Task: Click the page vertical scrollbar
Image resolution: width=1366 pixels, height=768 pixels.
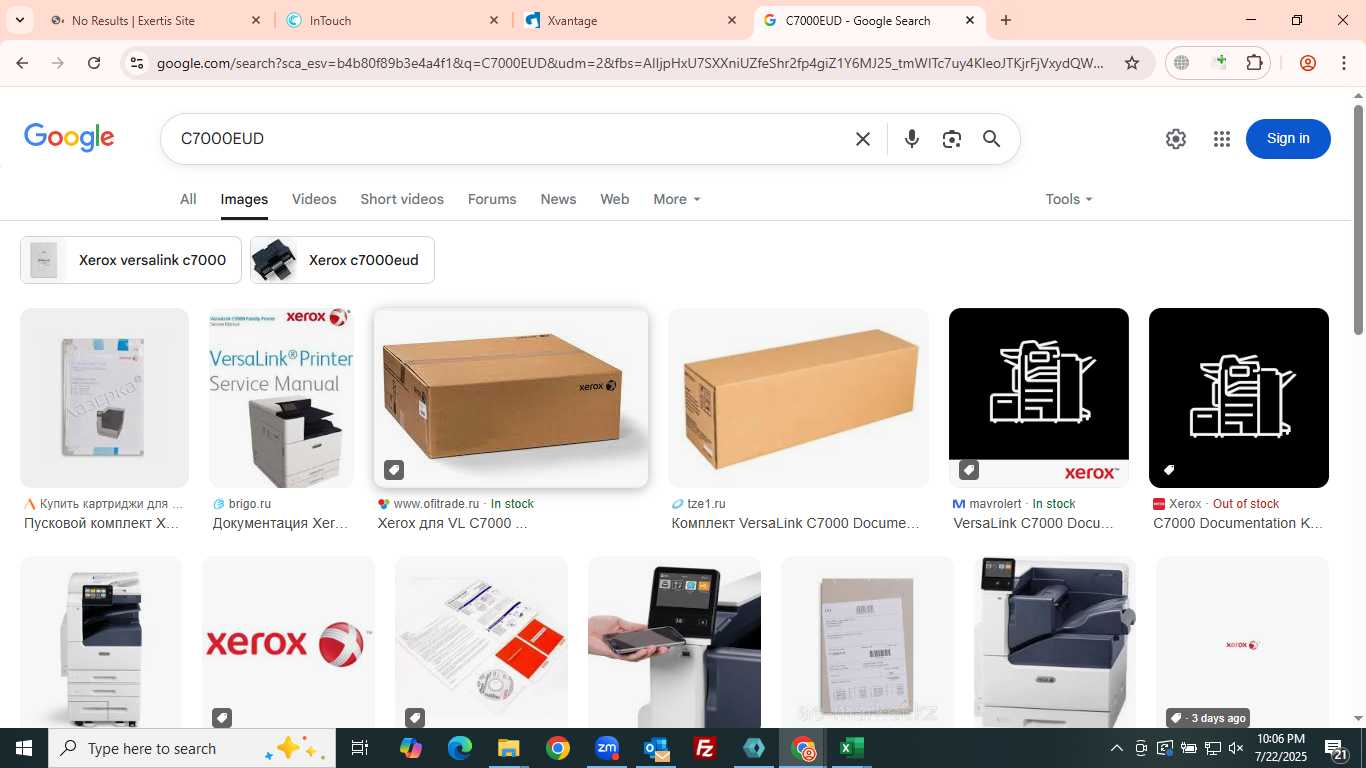Action: tap(1358, 220)
